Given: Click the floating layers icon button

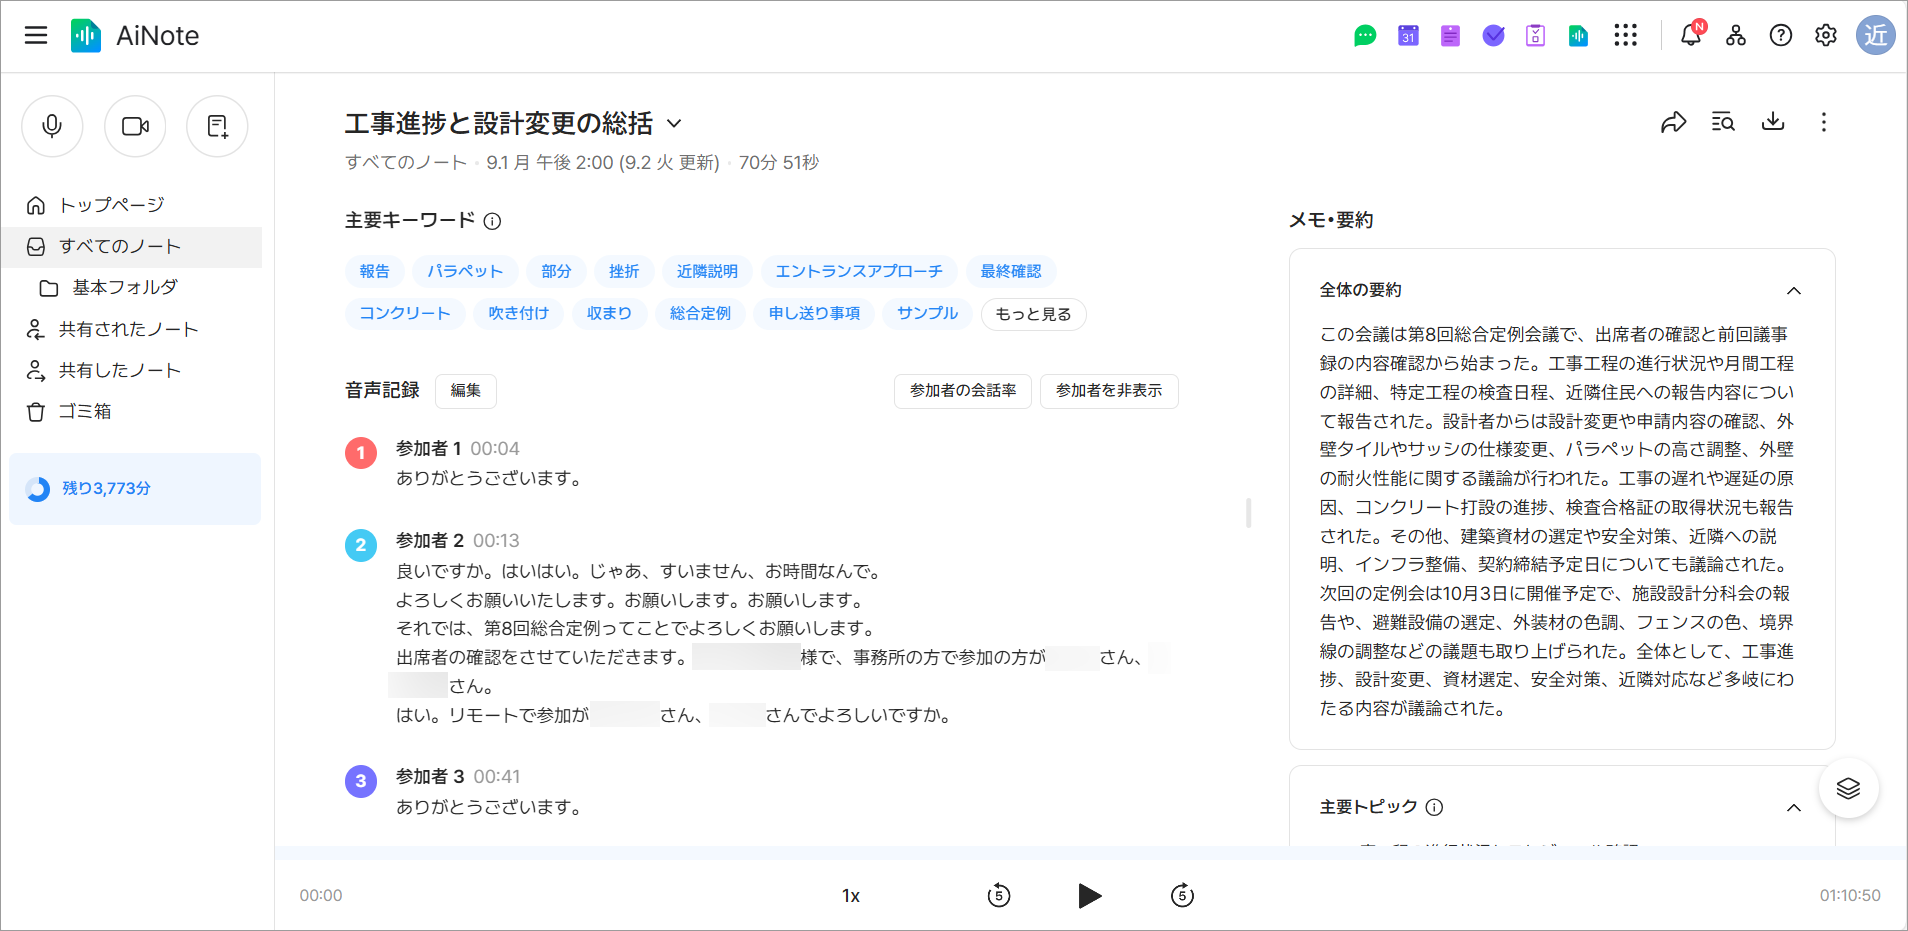Looking at the screenshot, I should pos(1848,788).
